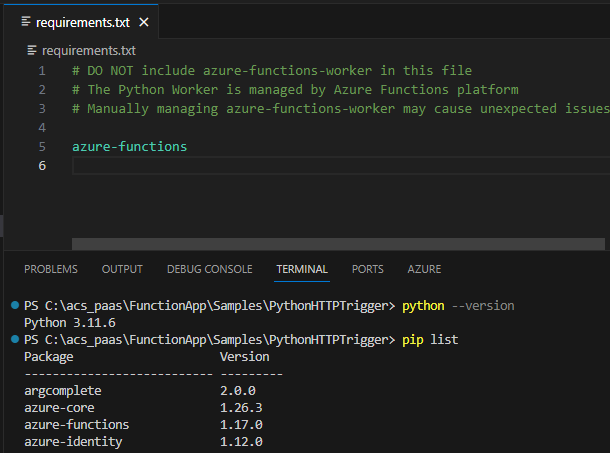Click line number 1 in gutter
Screen dimensions: 610x453
pos(42,71)
